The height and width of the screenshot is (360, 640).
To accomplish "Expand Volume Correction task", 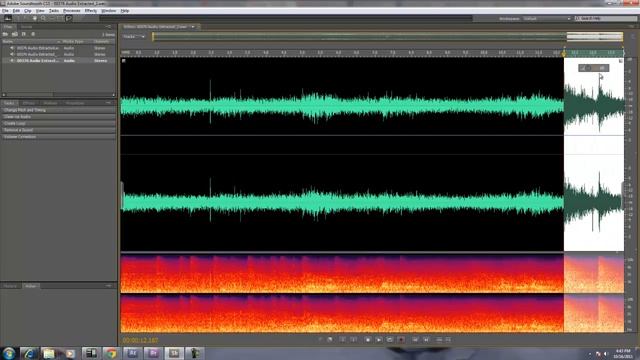I will coord(58,137).
